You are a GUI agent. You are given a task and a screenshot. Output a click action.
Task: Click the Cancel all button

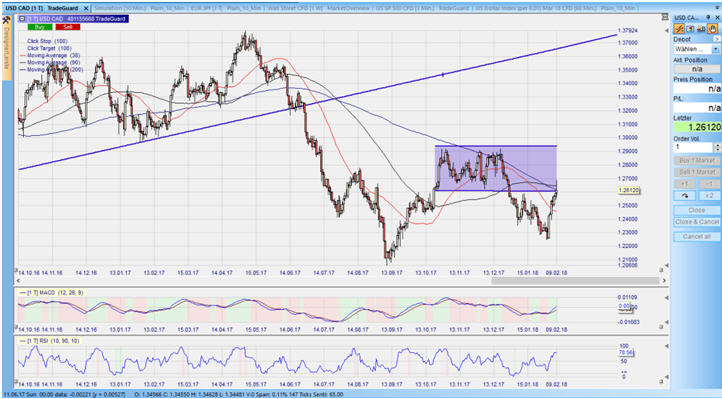click(697, 237)
